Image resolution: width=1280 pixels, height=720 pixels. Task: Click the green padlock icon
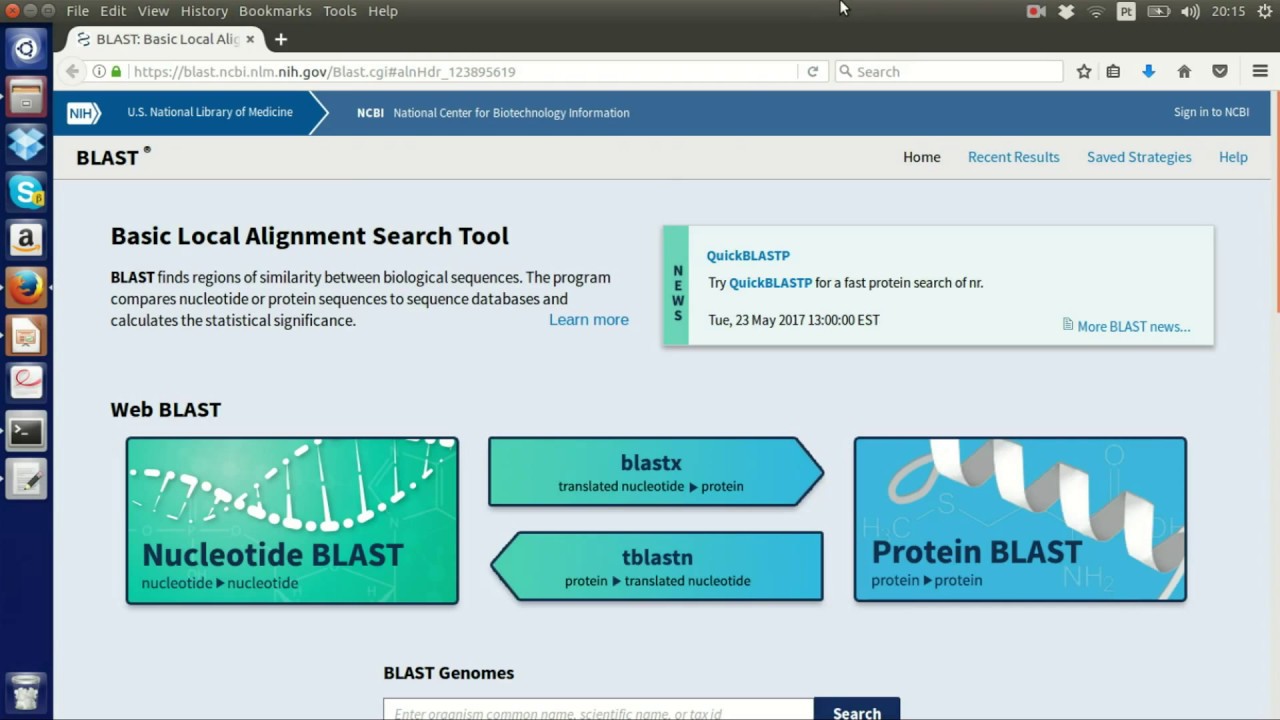click(116, 72)
